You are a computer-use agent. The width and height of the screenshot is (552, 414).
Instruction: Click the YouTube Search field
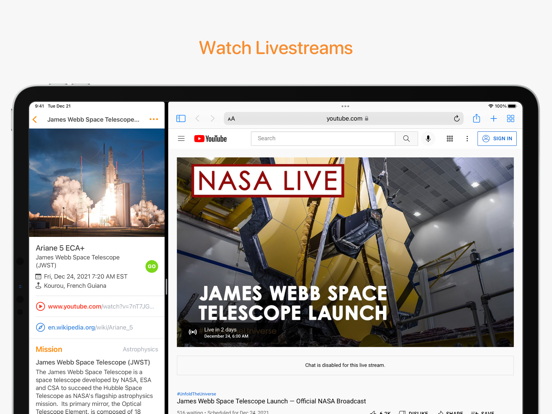coord(323,138)
